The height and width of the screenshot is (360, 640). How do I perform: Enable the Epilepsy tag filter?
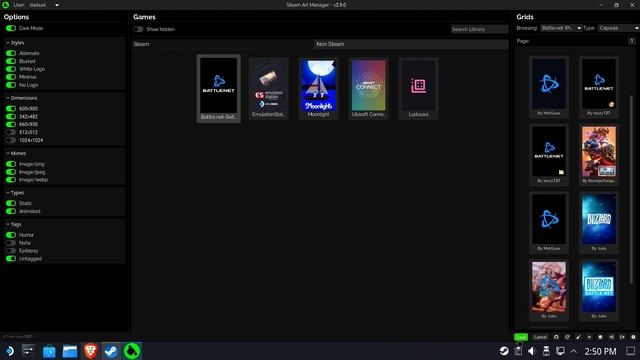(x=11, y=251)
